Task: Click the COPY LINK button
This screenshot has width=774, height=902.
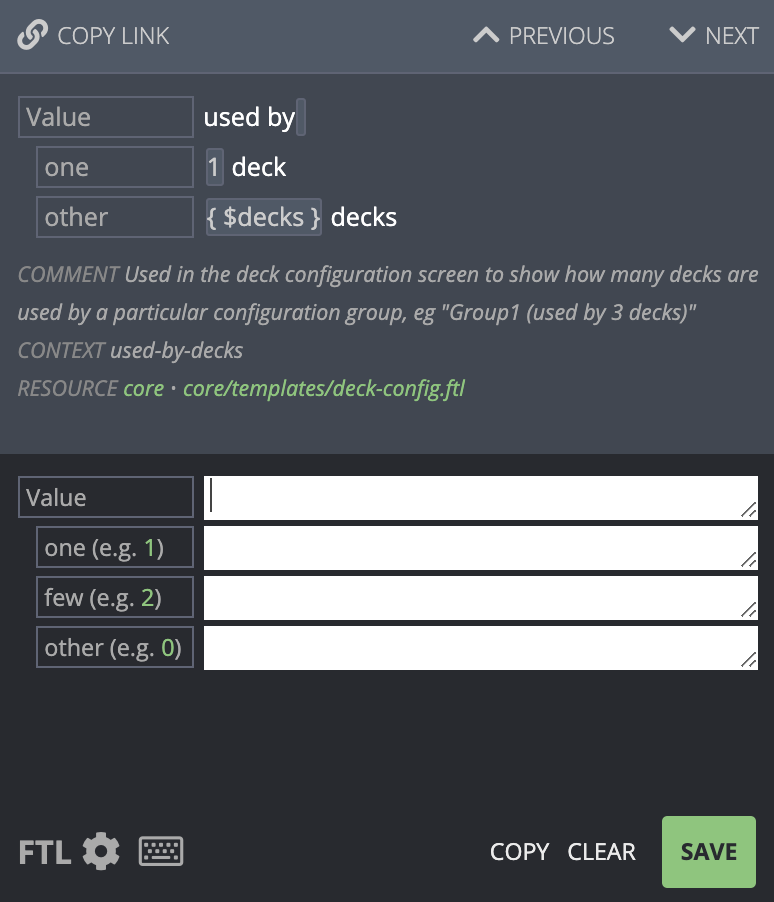Action: pos(93,36)
